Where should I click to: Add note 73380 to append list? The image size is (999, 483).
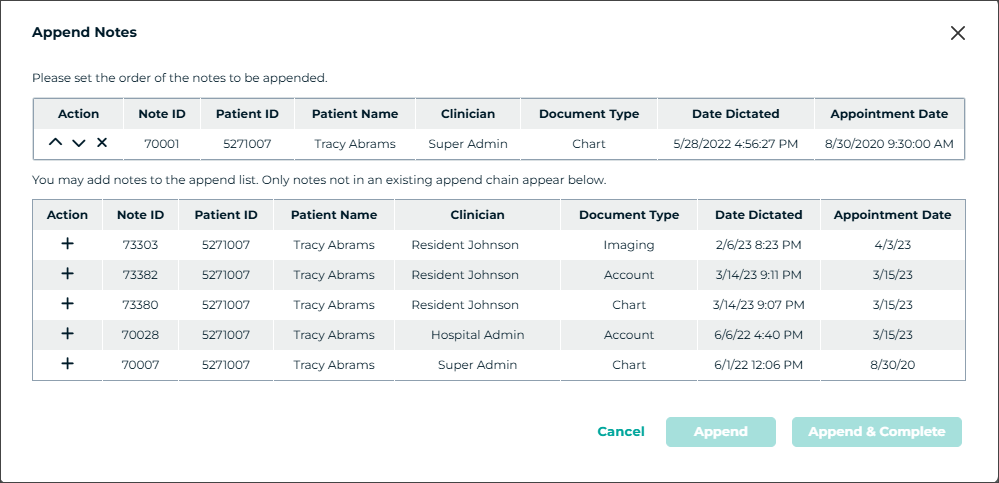pyautogui.click(x=68, y=304)
